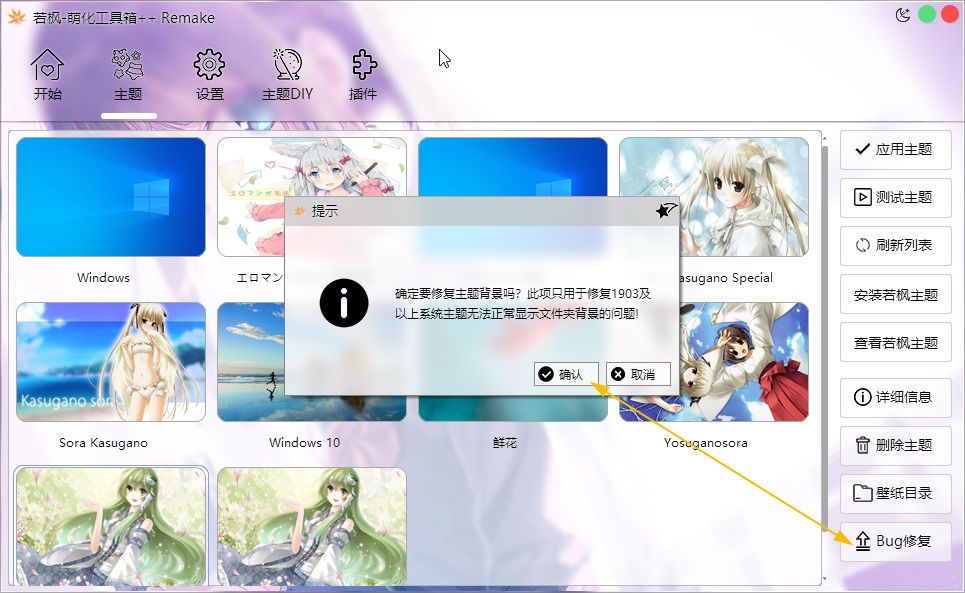Open the 插件 plugins tab
This screenshot has height=593, width=965.
pyautogui.click(x=362, y=75)
